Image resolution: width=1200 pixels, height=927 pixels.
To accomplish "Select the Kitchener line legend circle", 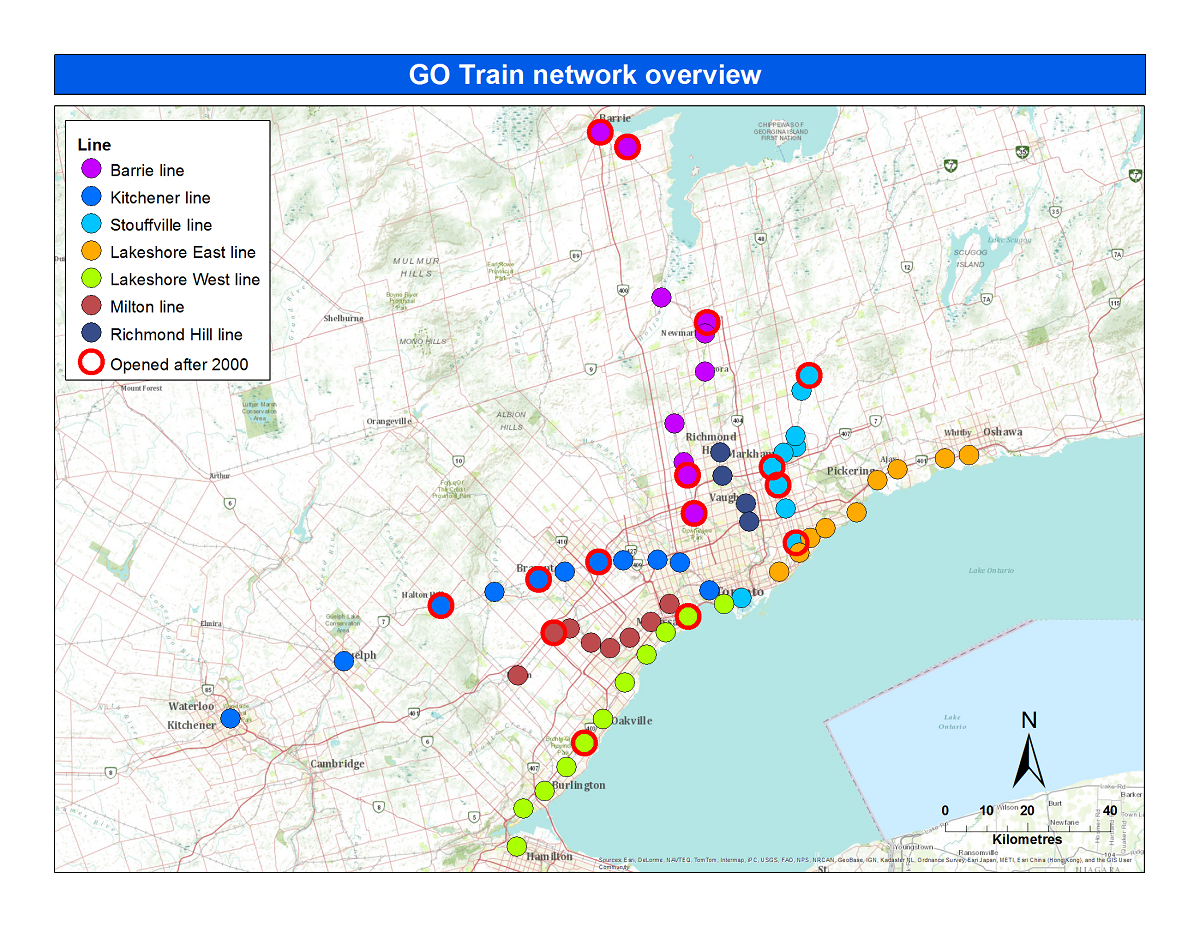I will (x=90, y=197).
